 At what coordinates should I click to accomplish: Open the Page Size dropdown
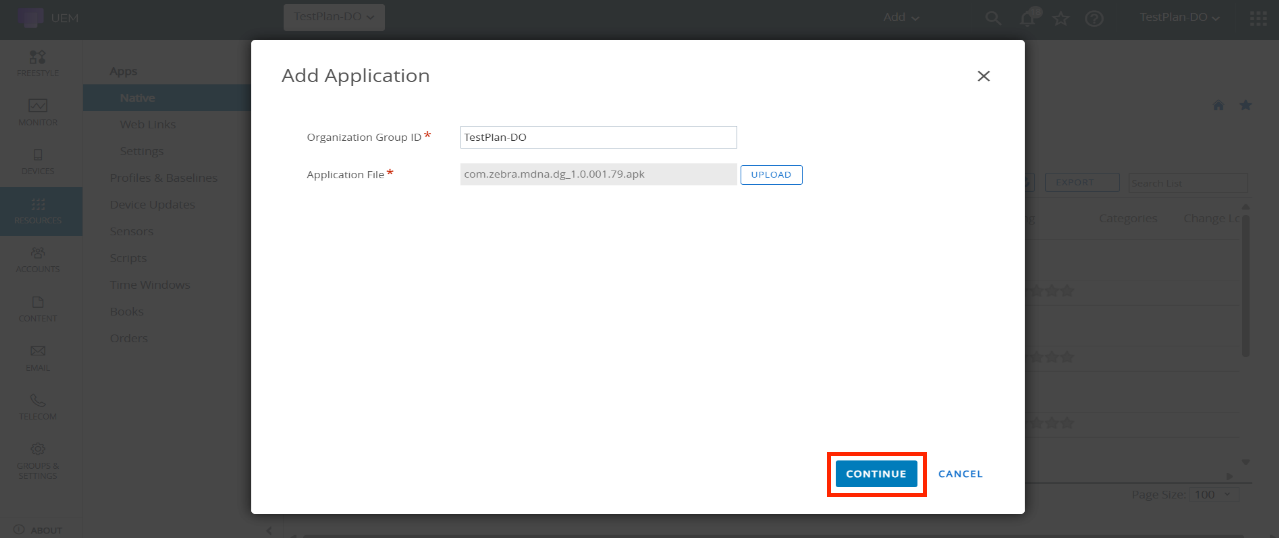1215,495
